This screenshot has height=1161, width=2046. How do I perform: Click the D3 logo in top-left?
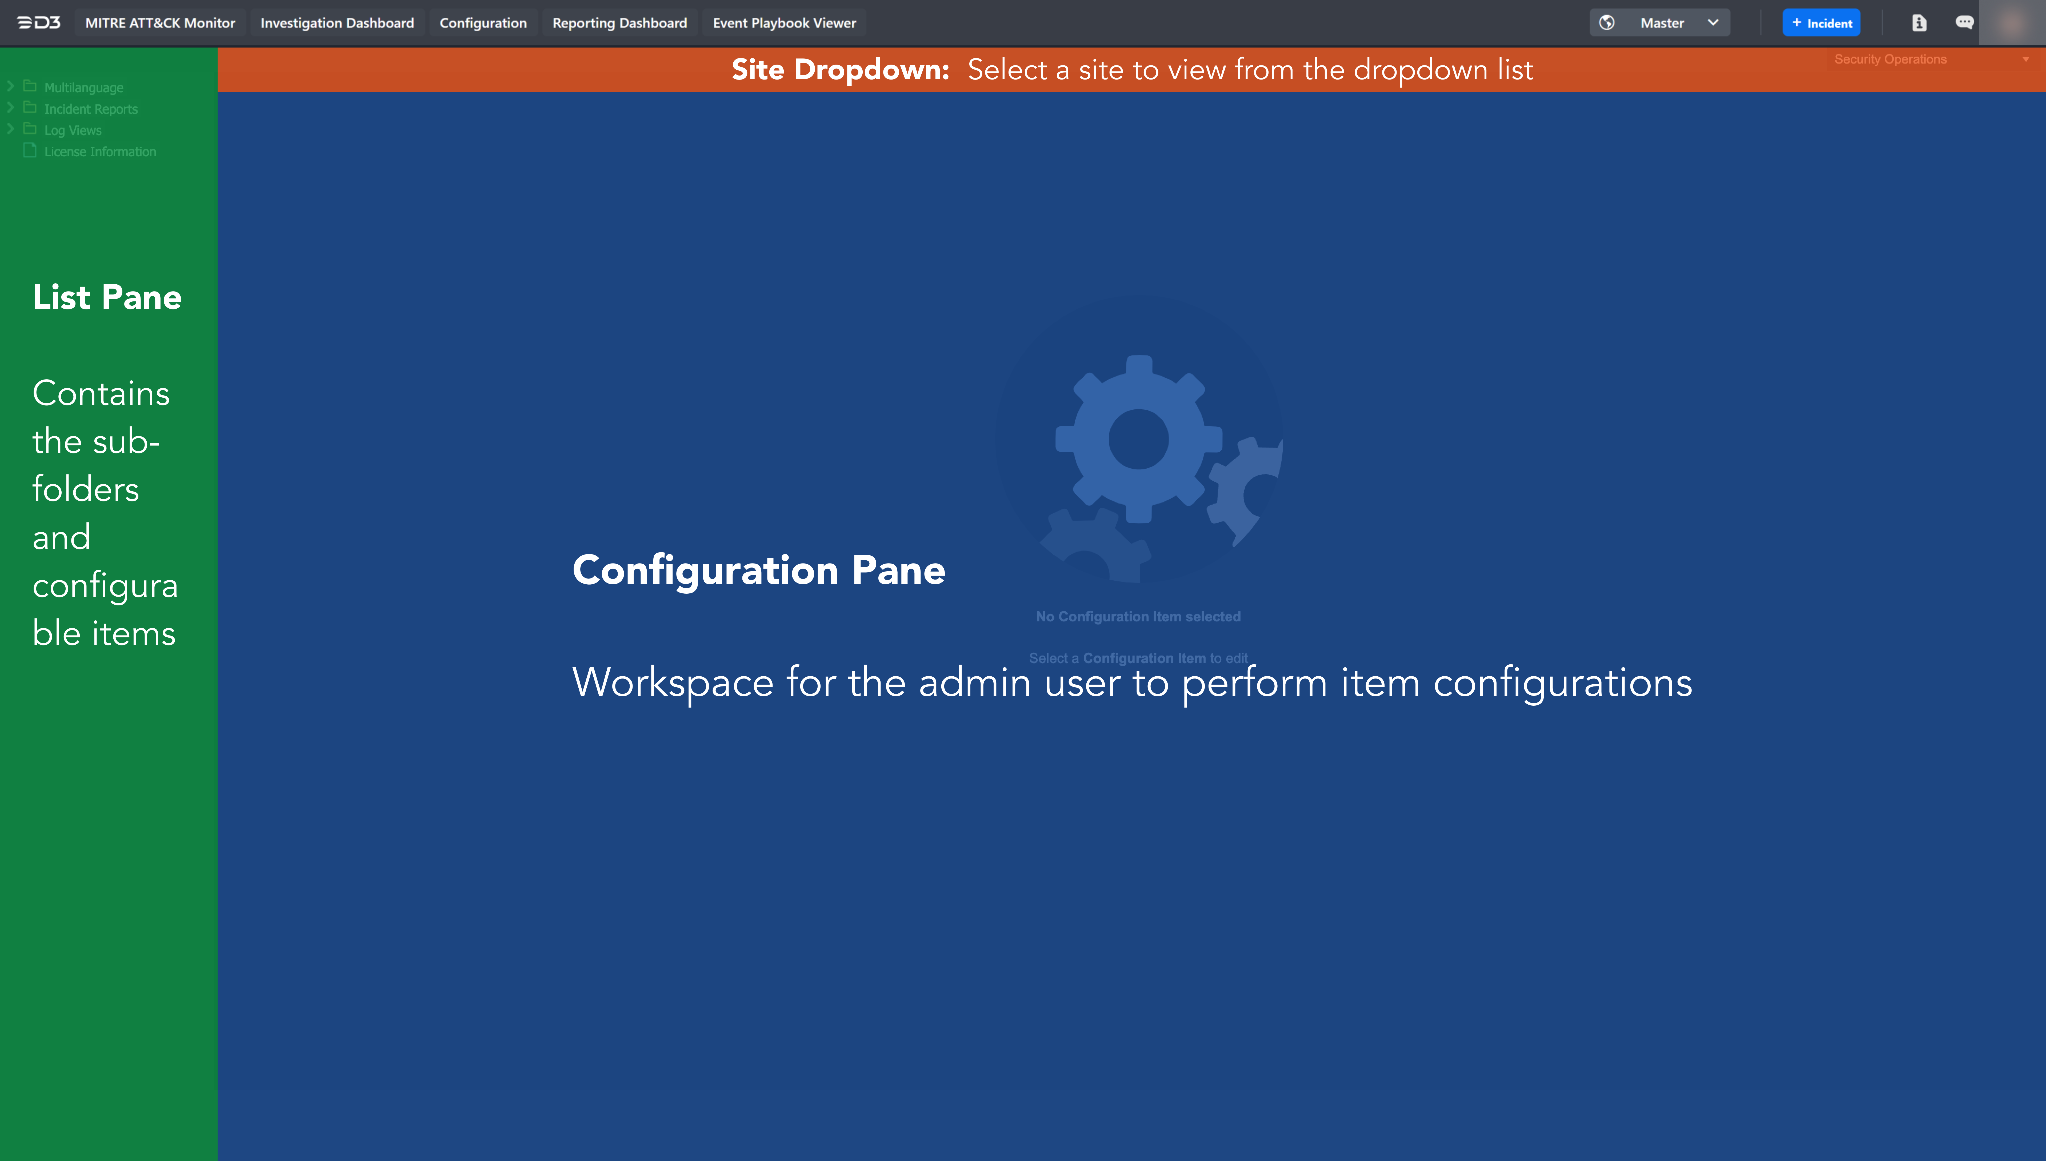(39, 22)
